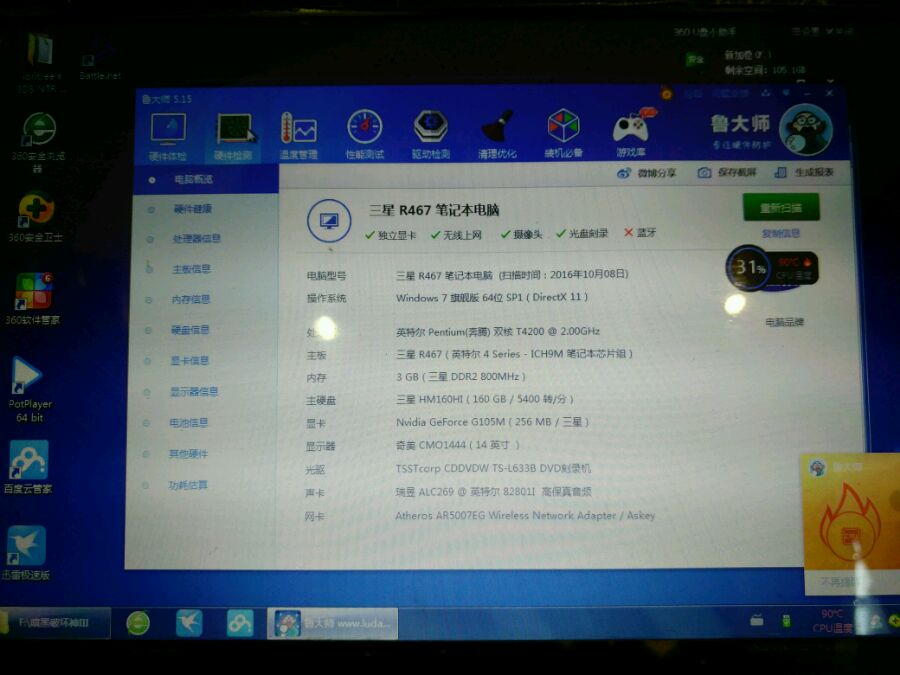The height and width of the screenshot is (675, 900).
Task: Click 保存截屏 to save a screenshot
Action: [727, 172]
